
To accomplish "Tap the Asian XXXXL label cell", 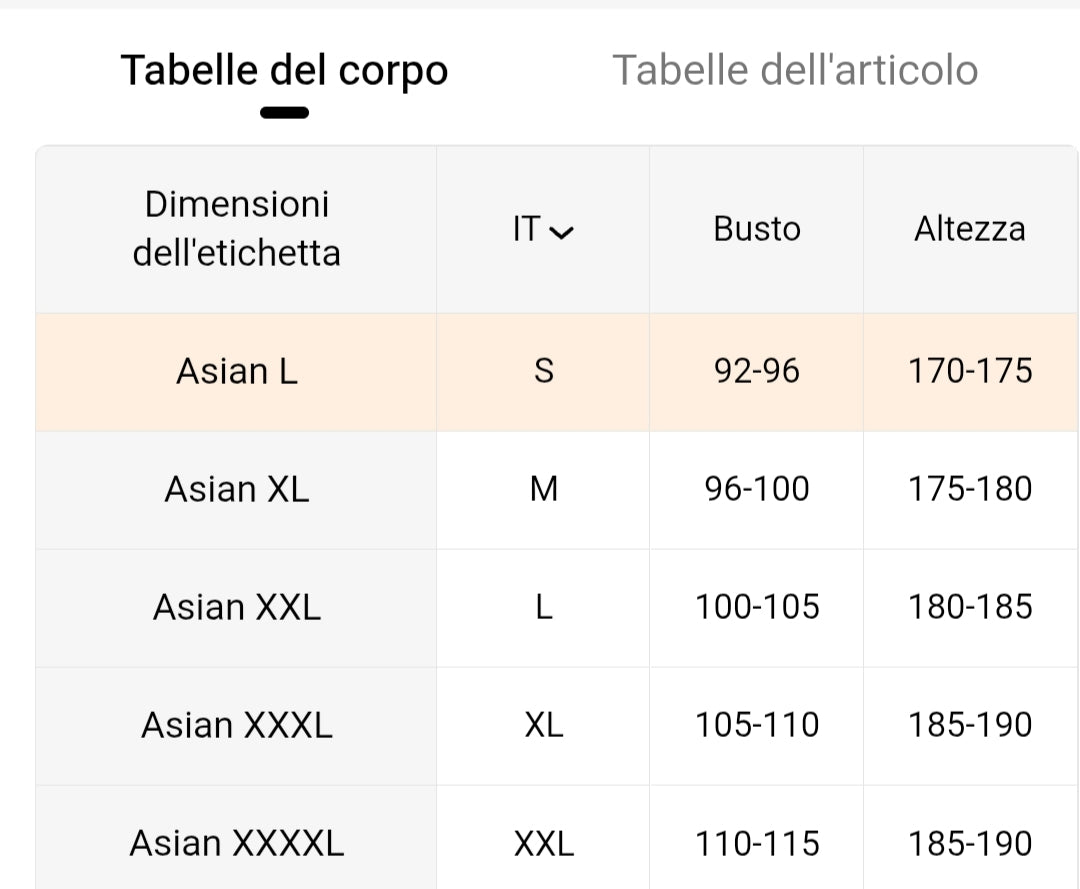I will tap(237, 843).
